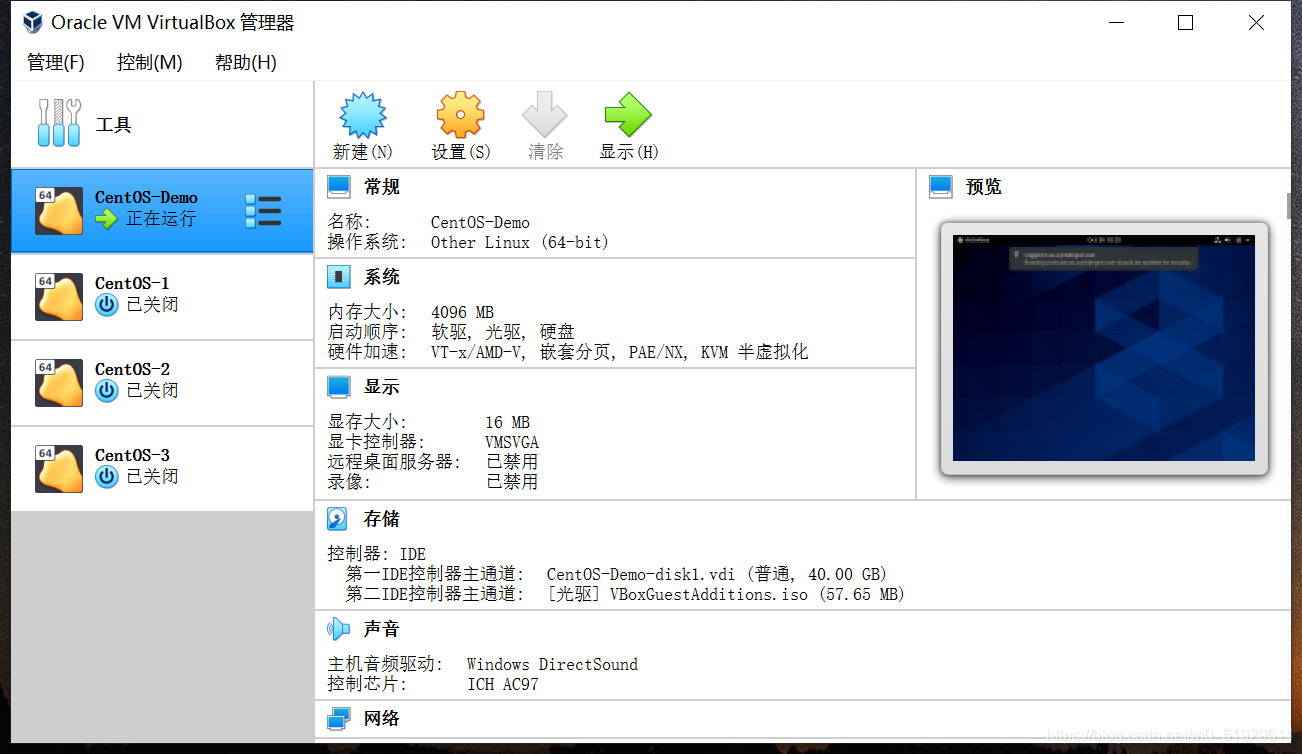Click CentOS-Demo running arrow status icon

tap(107, 219)
